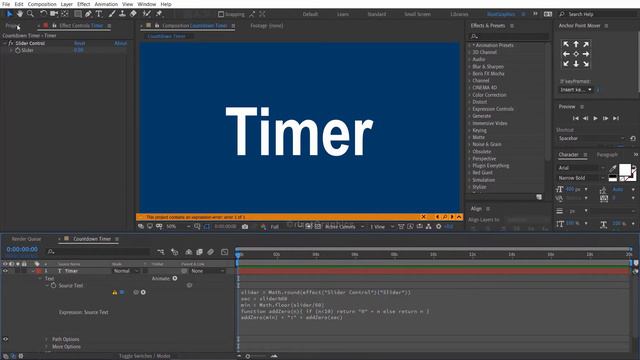Image resolution: width=640 pixels, height=360 pixels.
Task: Open composition mini-flowchart icon in timeline
Action: point(161,252)
